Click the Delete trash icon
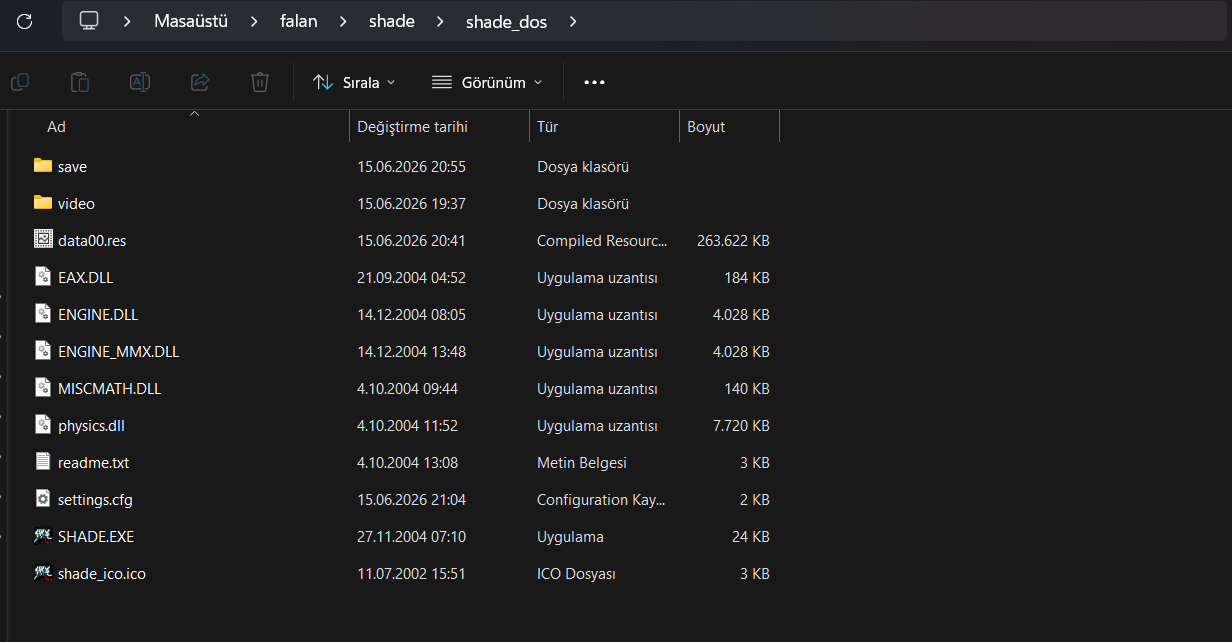 [x=260, y=82]
